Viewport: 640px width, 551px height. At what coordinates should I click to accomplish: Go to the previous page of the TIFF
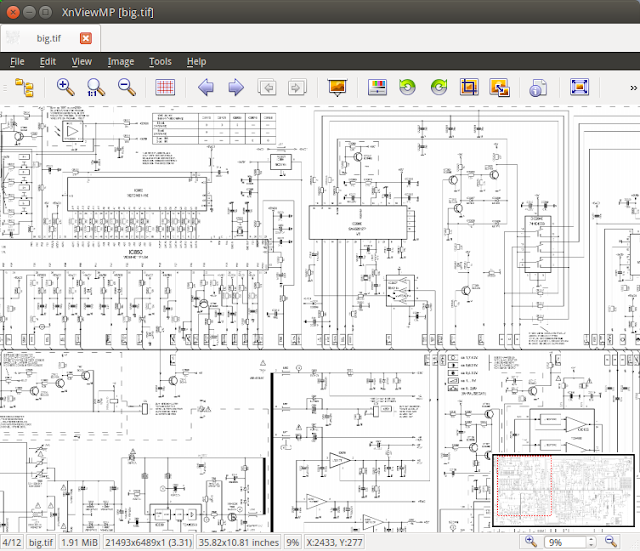(267, 87)
